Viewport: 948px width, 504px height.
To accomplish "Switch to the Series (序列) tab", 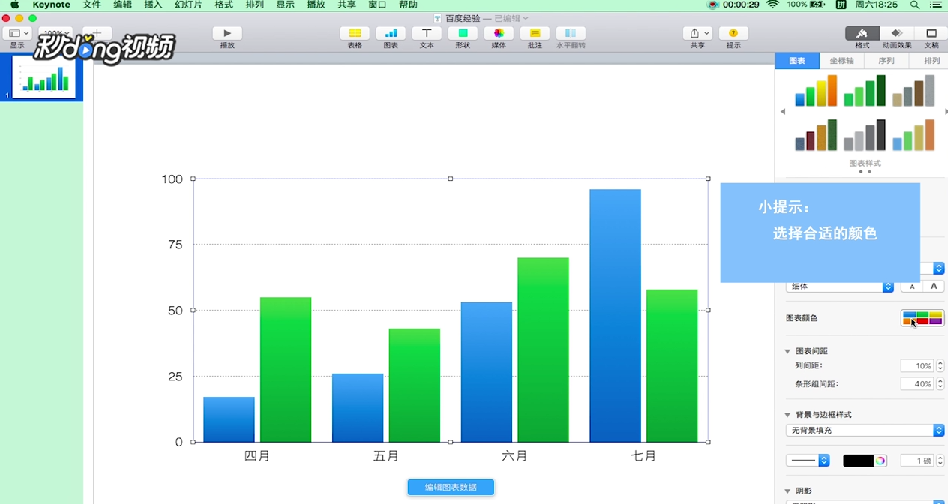I will point(886,61).
